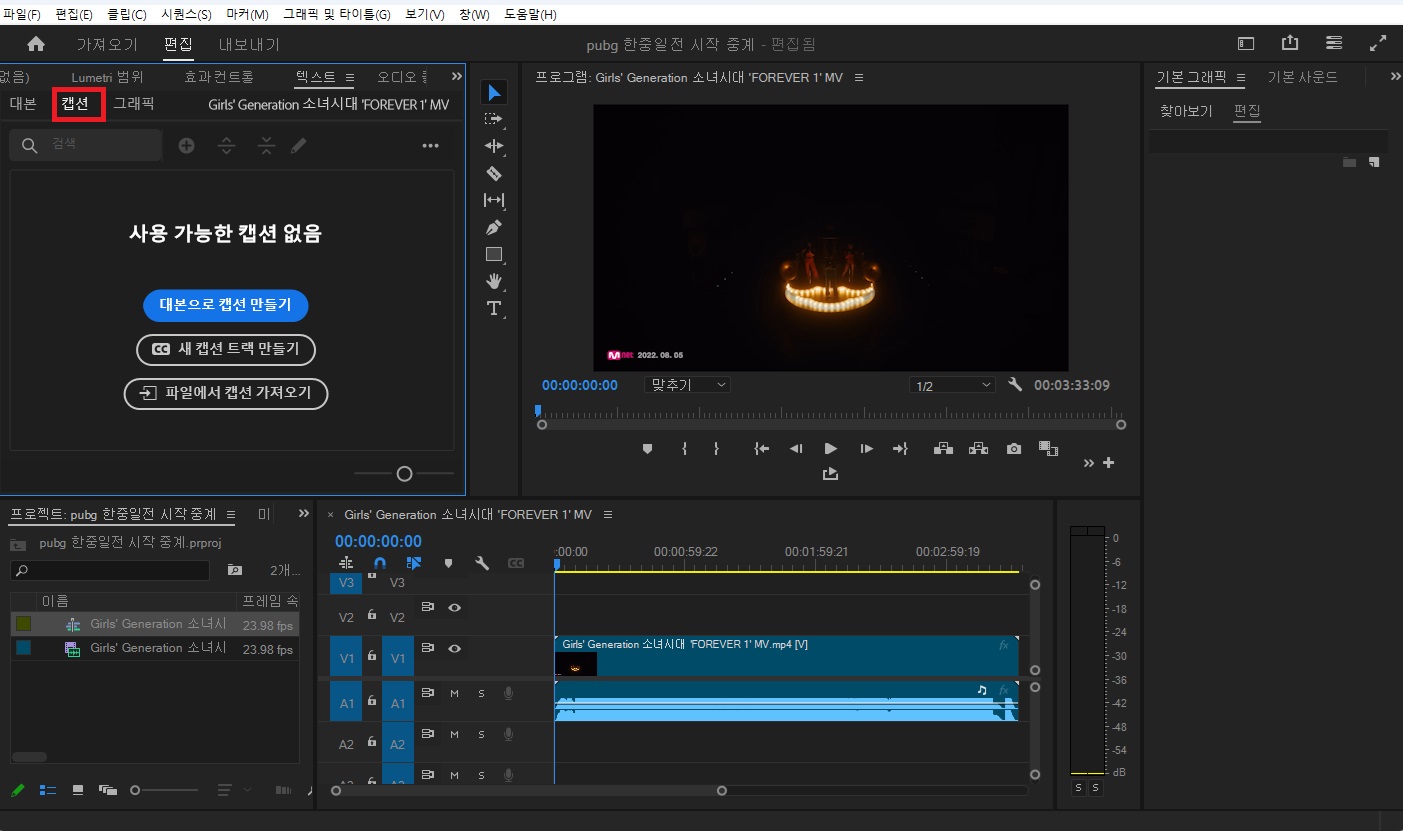This screenshot has width=1403, height=831.
Task: Enable voice-over record on A1
Action: pyautogui.click(x=508, y=693)
